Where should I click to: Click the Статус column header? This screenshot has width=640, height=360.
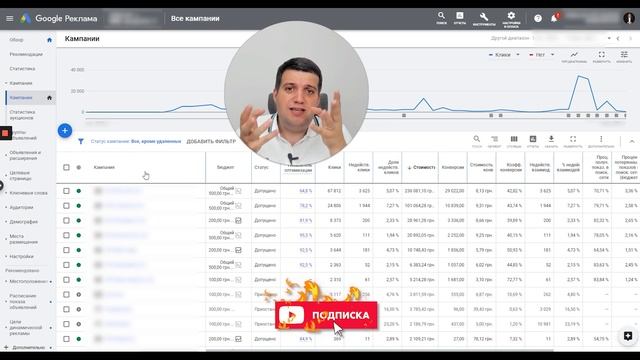(x=261, y=167)
